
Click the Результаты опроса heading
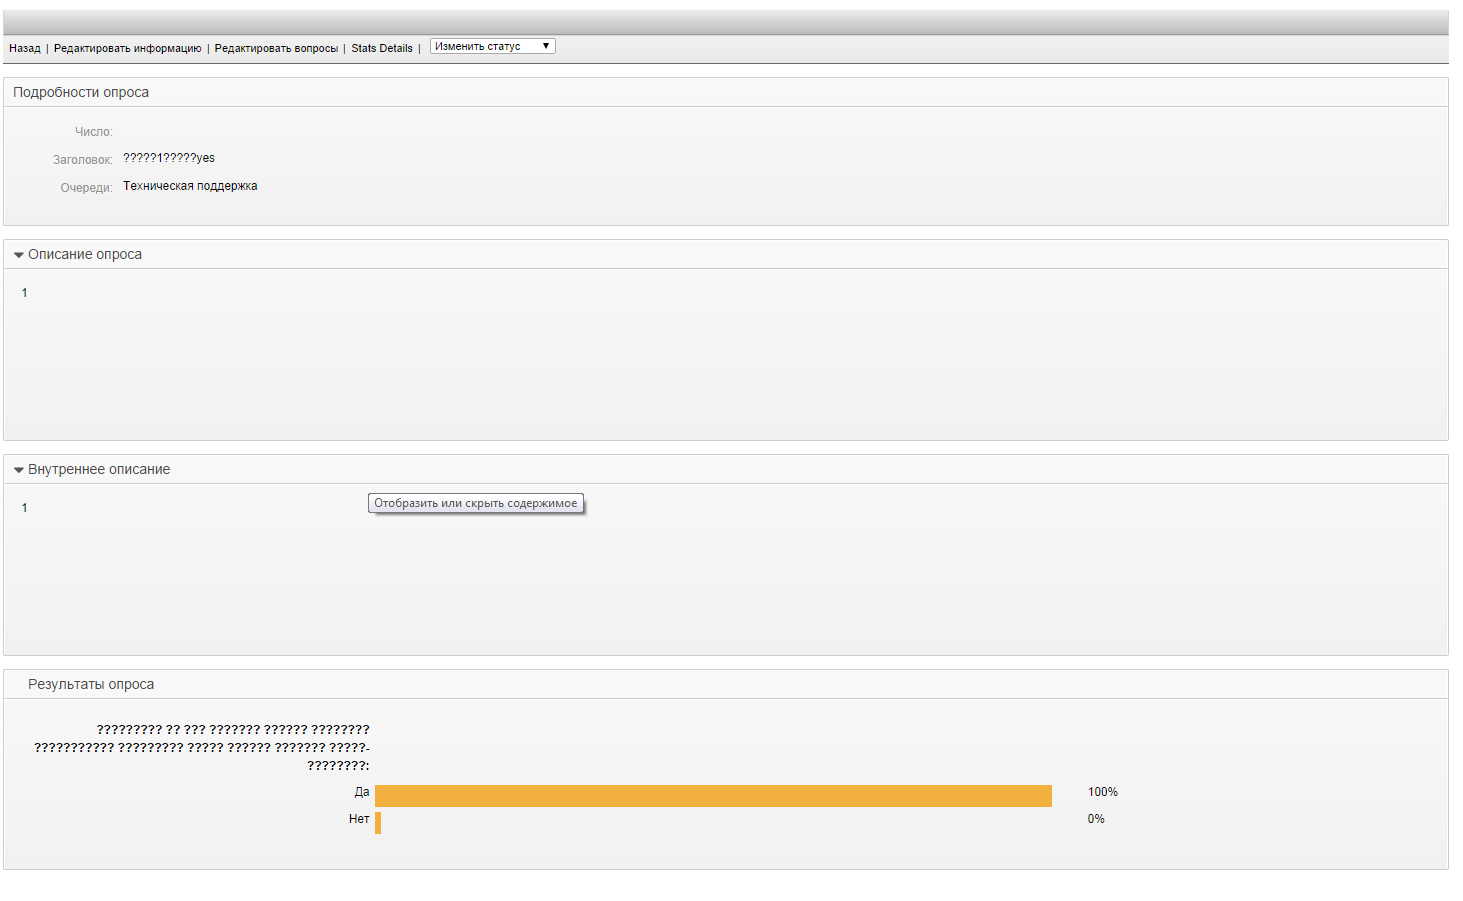point(91,684)
